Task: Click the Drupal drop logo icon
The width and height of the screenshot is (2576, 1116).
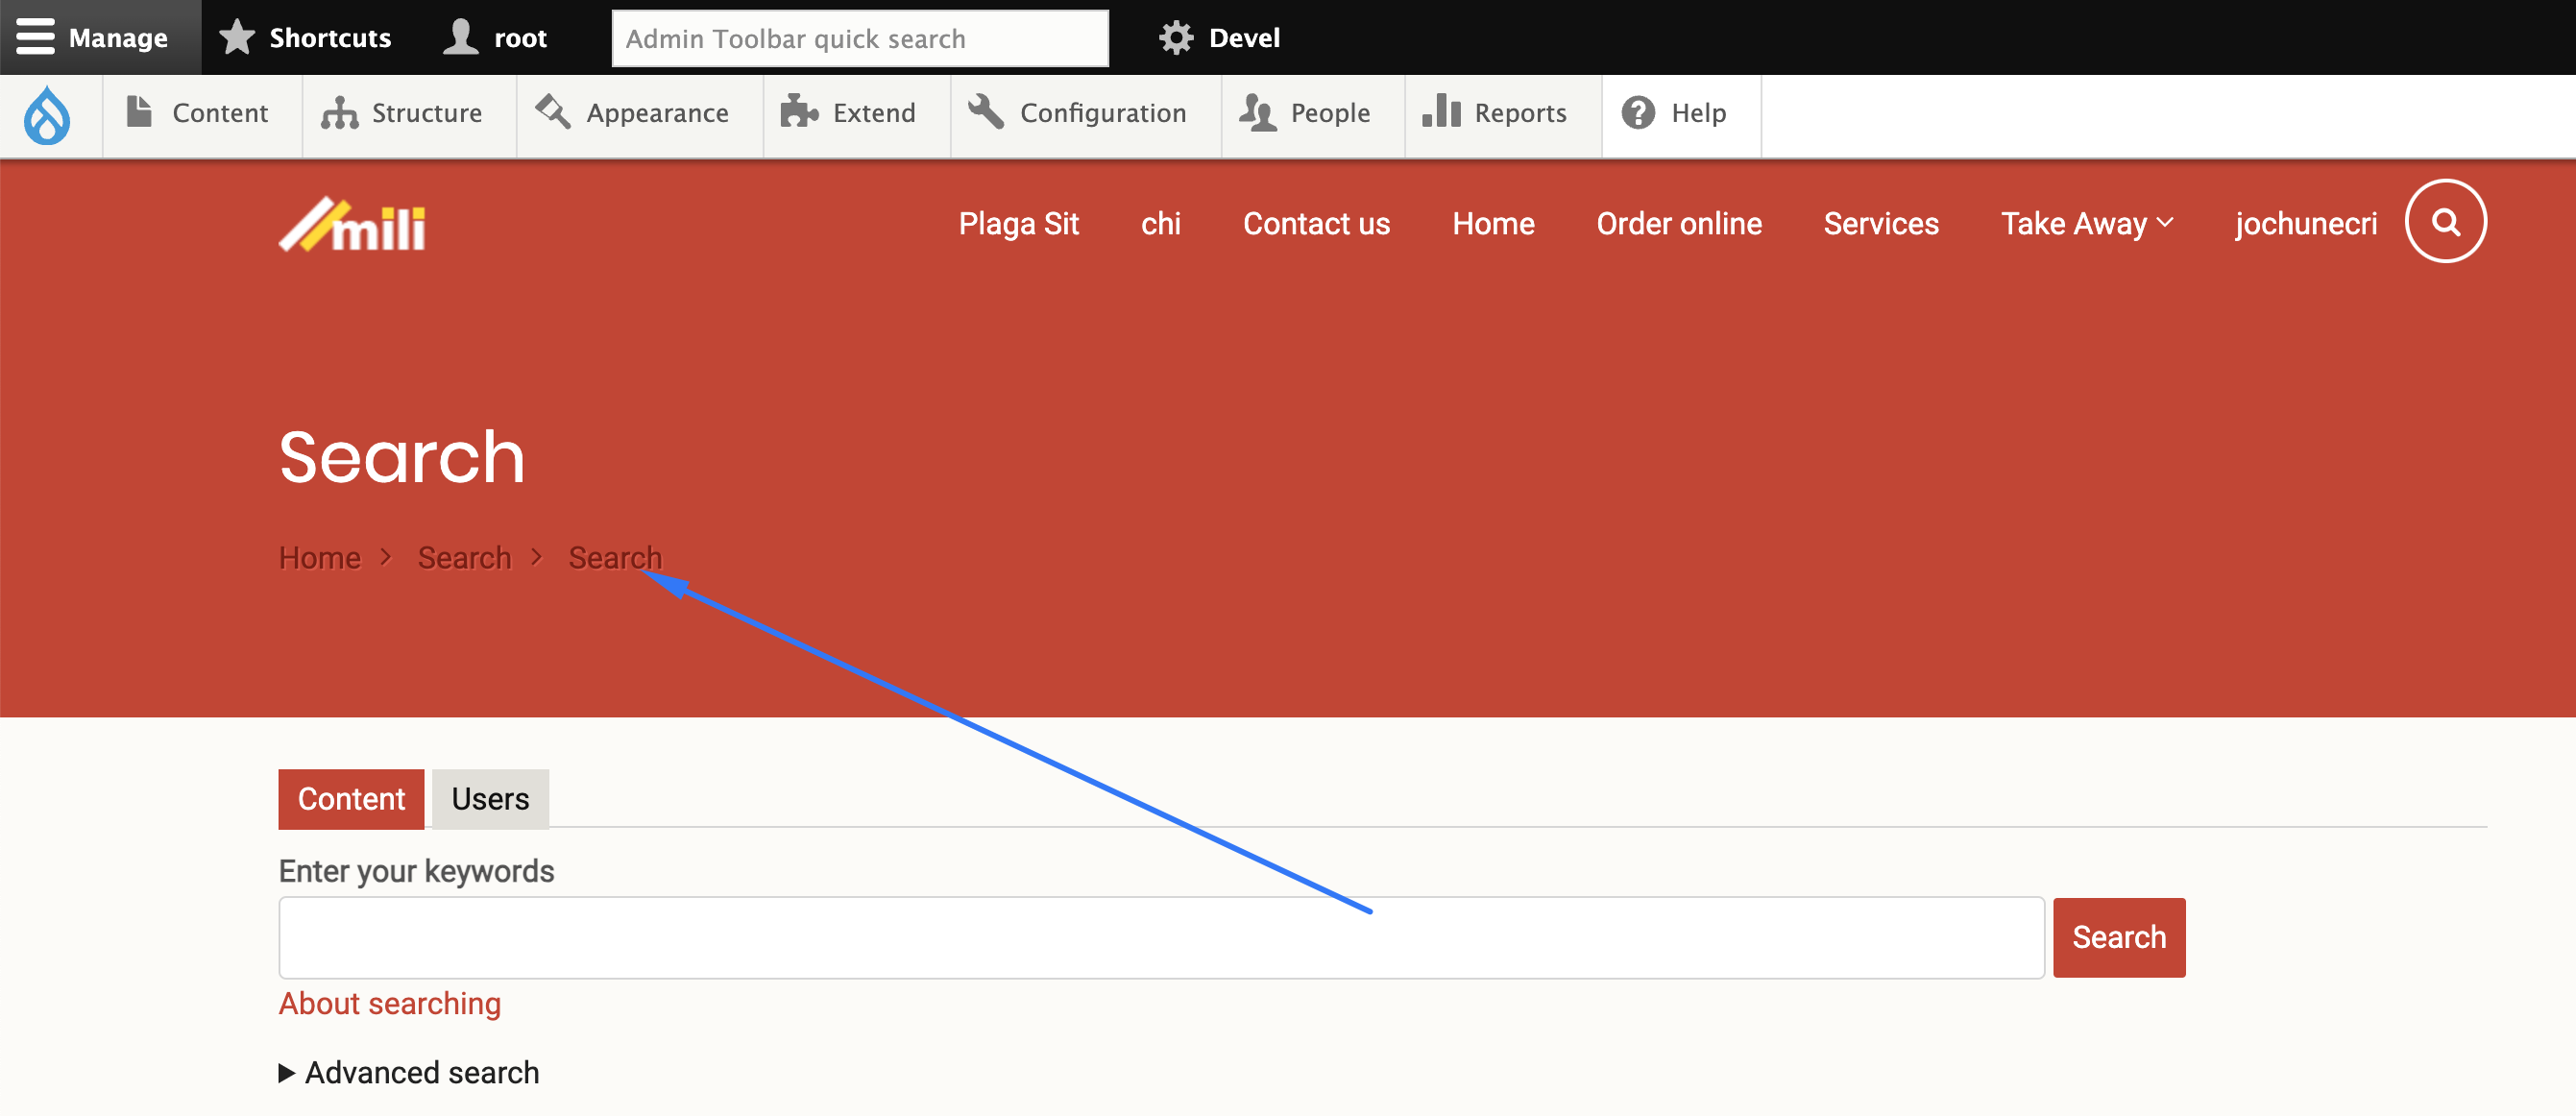Action: tap(47, 115)
